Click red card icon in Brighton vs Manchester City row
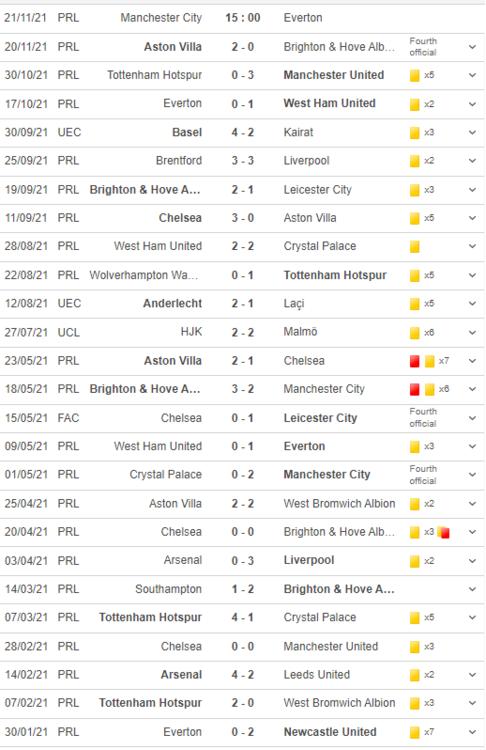The width and height of the screenshot is (486, 750). (415, 389)
